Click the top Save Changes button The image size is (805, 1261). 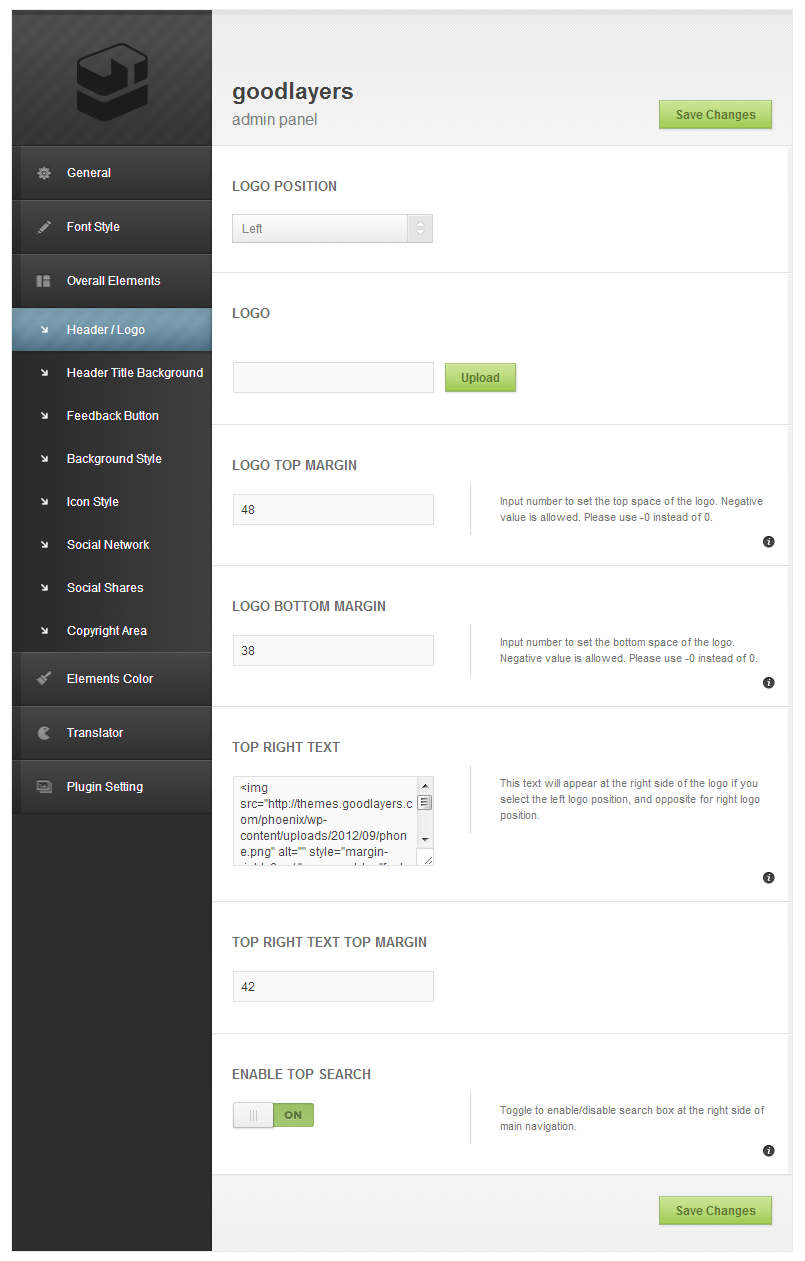715,115
